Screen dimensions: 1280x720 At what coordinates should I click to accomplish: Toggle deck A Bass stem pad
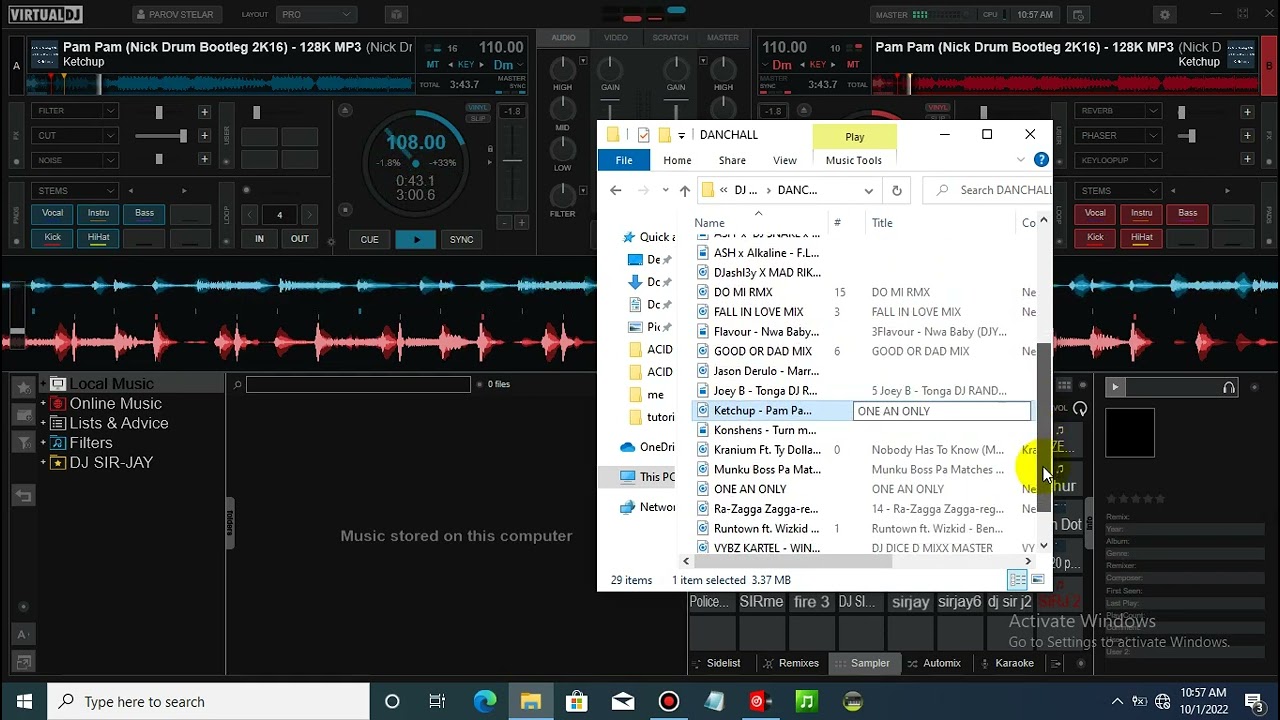coord(144,213)
